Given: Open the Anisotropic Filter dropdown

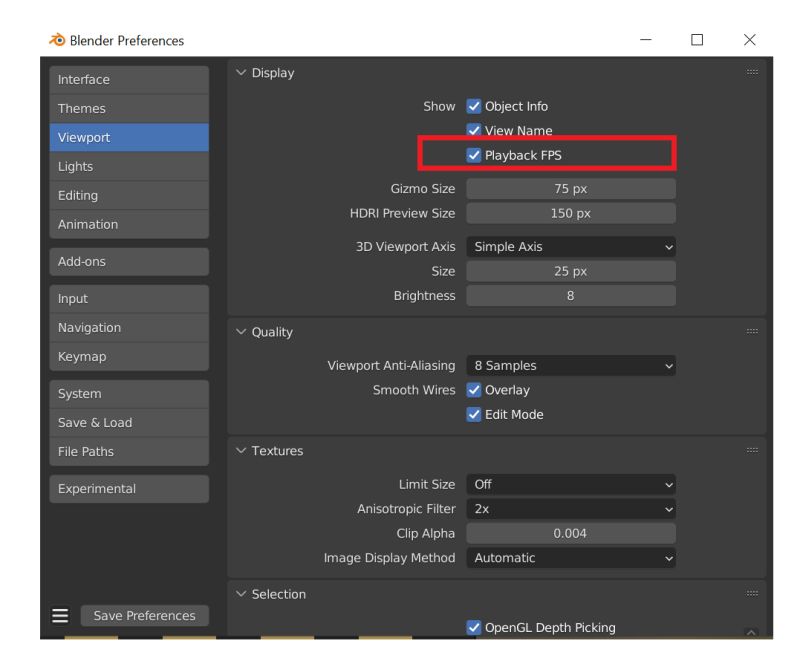Looking at the screenshot, I should [571, 509].
